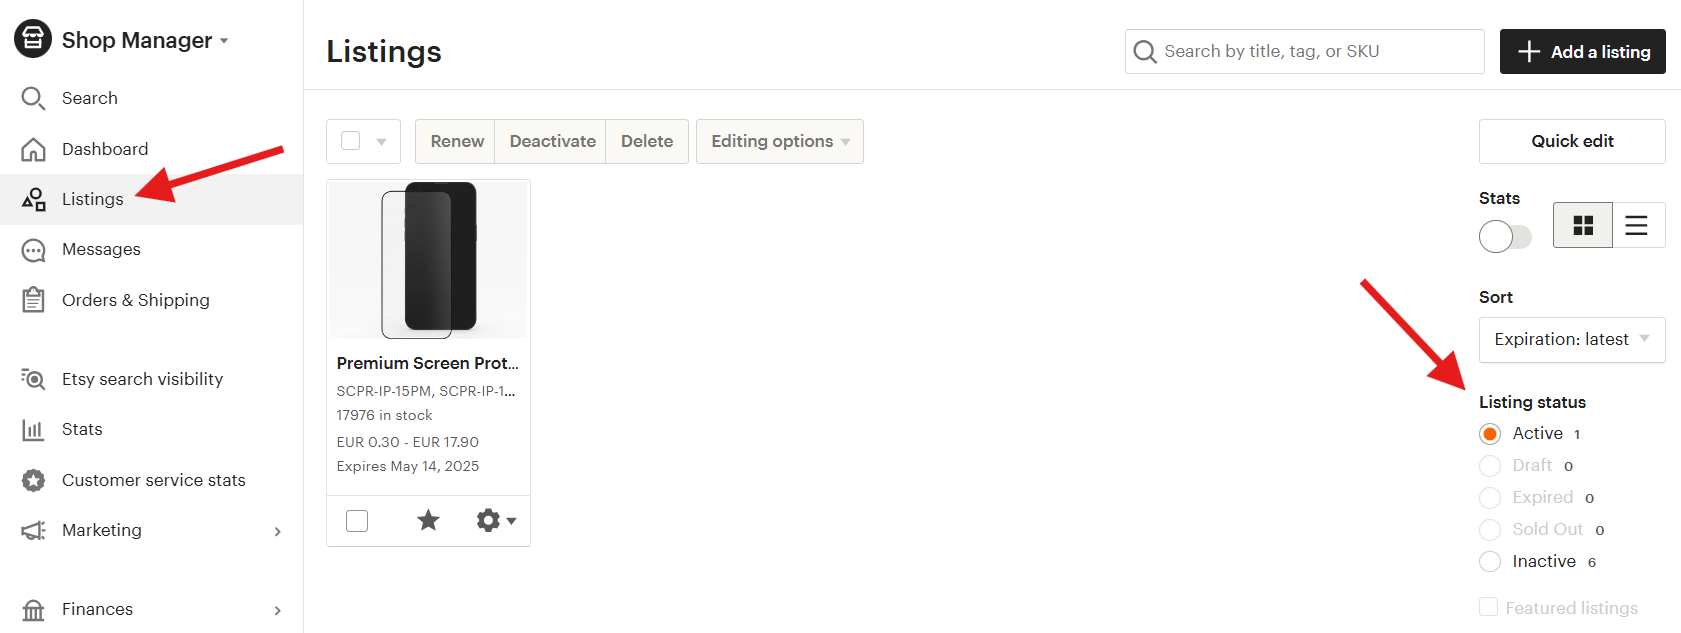Screen dimensions: 1681x633
Task: Toggle the Stats switch on
Action: pyautogui.click(x=1504, y=237)
